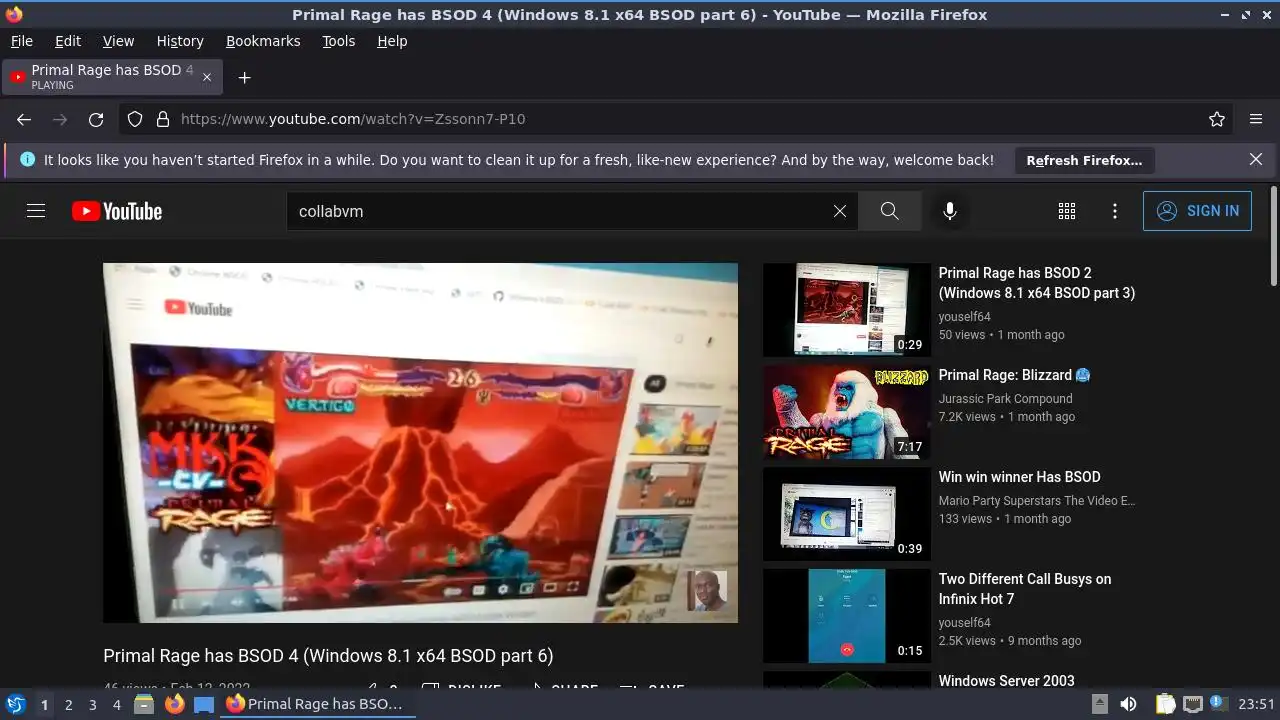Screen dimensions: 1280x720
Task: Open the View menu
Action: coord(118,41)
